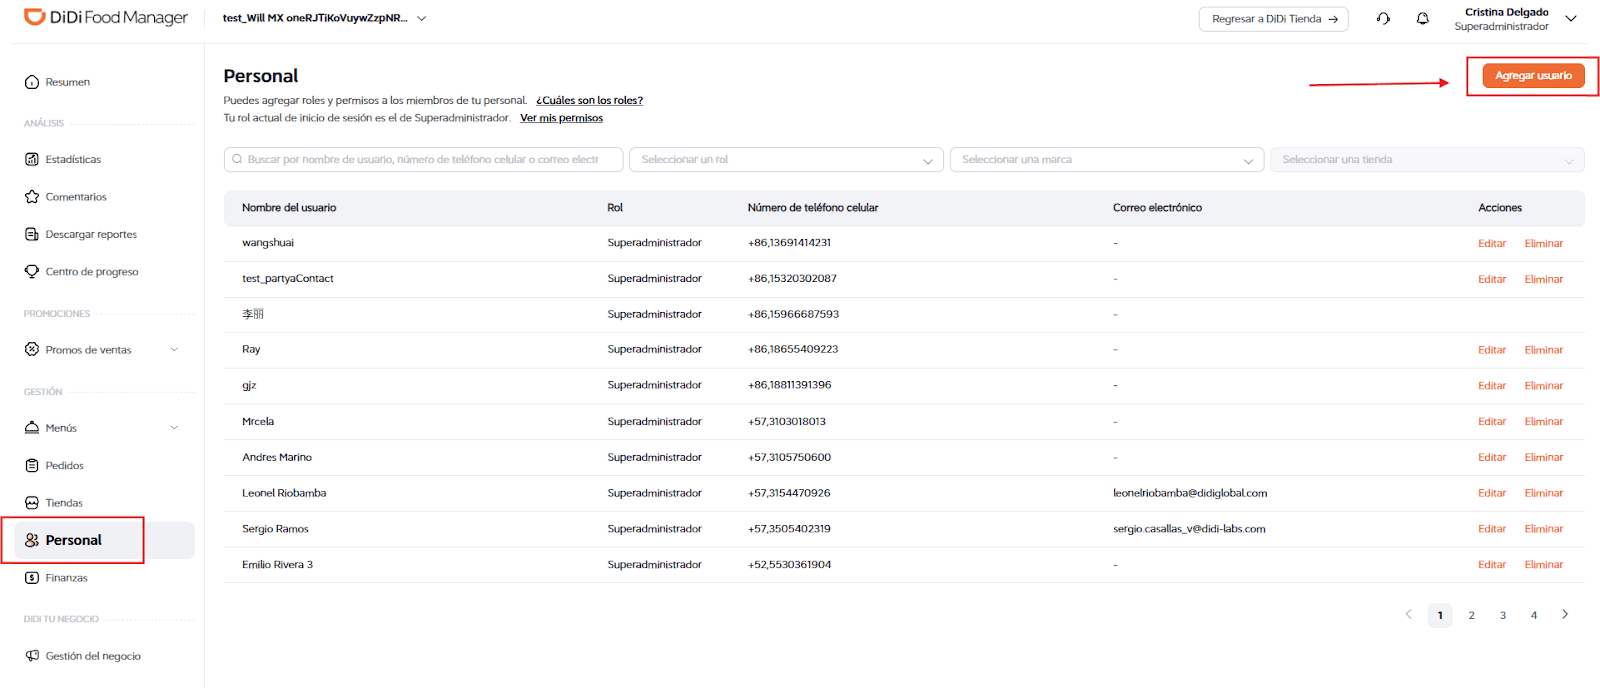The height and width of the screenshot is (688, 1600).
Task: Select Resumen in the sidebar menu
Action: tap(67, 82)
